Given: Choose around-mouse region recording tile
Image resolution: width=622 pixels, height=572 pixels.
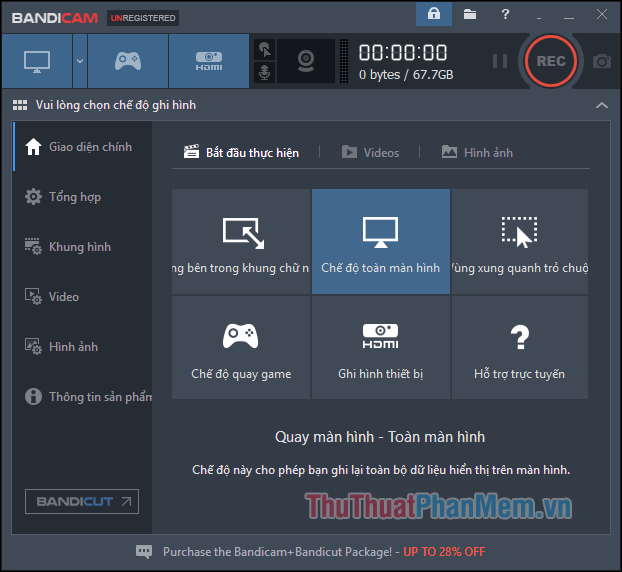Looking at the screenshot, I should (520, 242).
